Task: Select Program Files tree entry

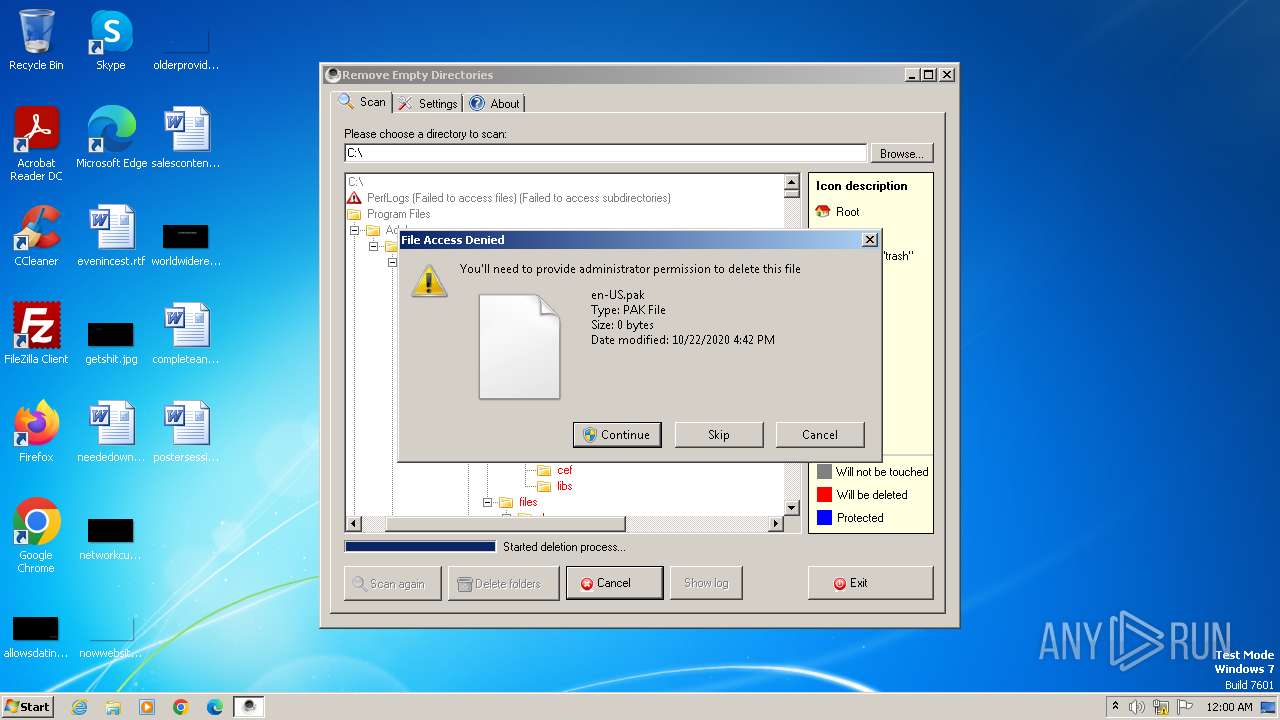Action: pos(398,214)
